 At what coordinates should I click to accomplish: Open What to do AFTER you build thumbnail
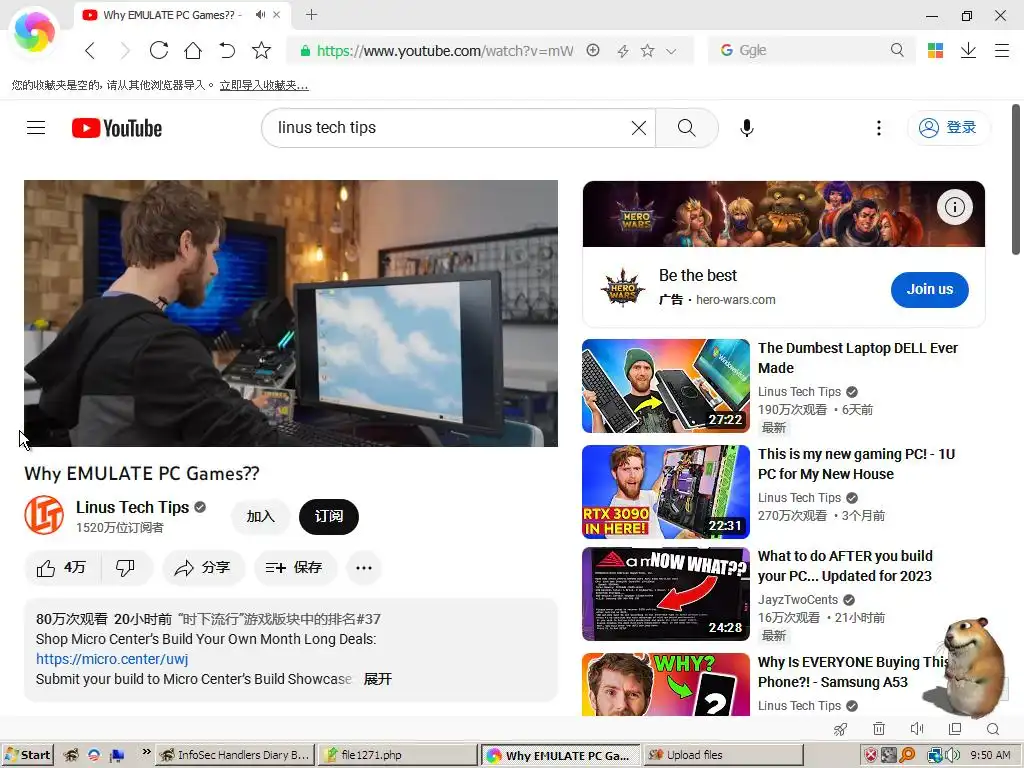[x=665, y=594]
